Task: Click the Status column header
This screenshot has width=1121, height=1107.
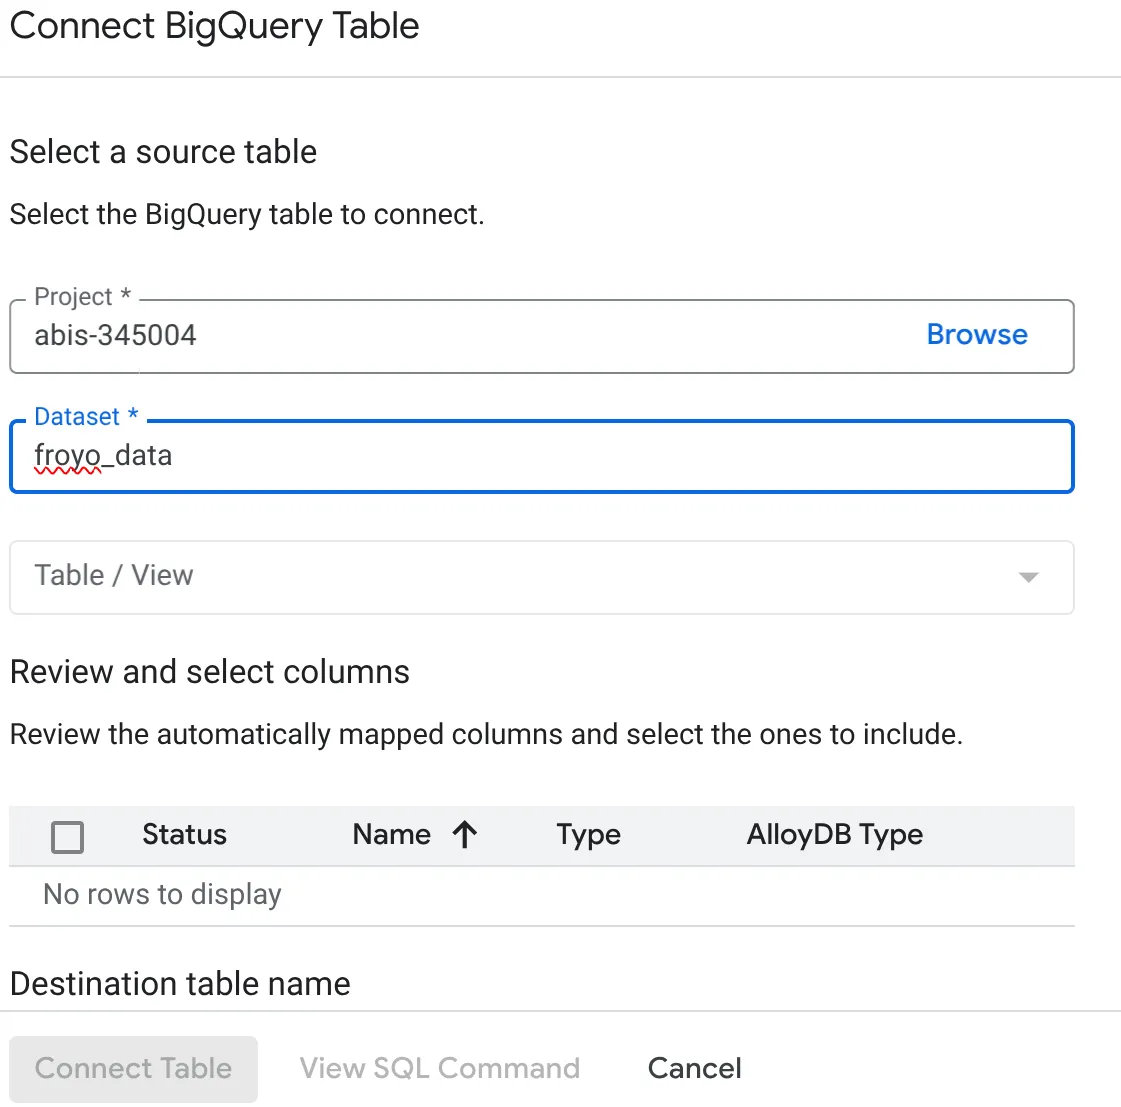Action: coord(184,835)
